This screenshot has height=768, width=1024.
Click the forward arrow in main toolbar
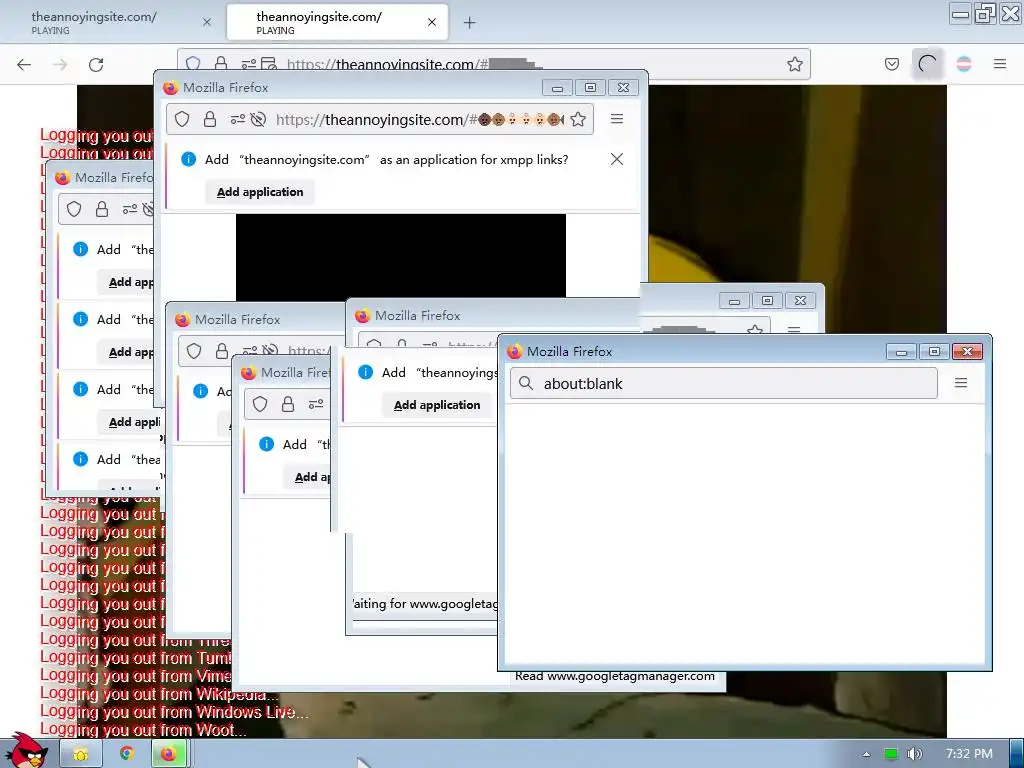pos(60,65)
